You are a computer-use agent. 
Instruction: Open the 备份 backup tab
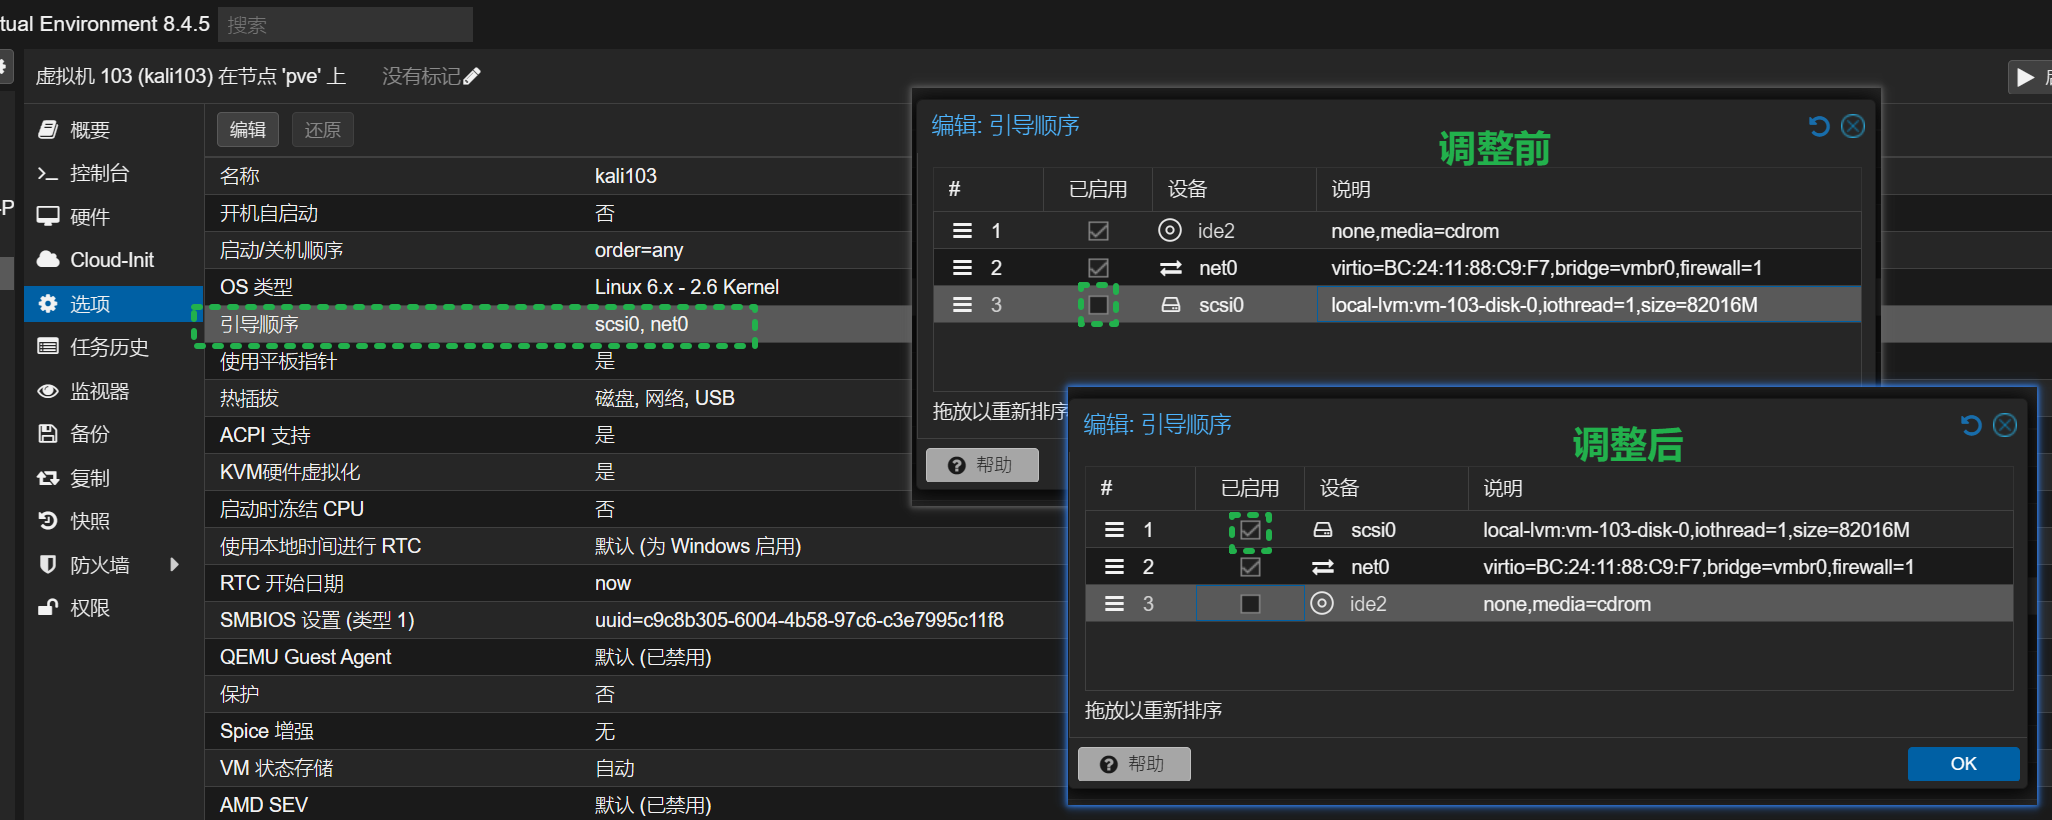tap(112, 434)
